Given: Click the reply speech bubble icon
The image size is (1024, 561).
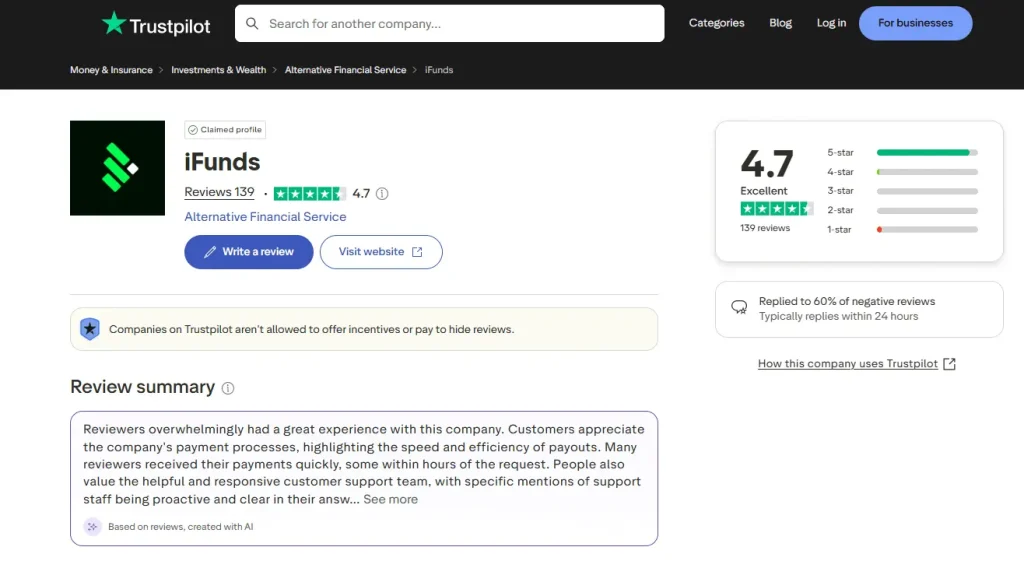Looking at the screenshot, I should click(x=739, y=308).
